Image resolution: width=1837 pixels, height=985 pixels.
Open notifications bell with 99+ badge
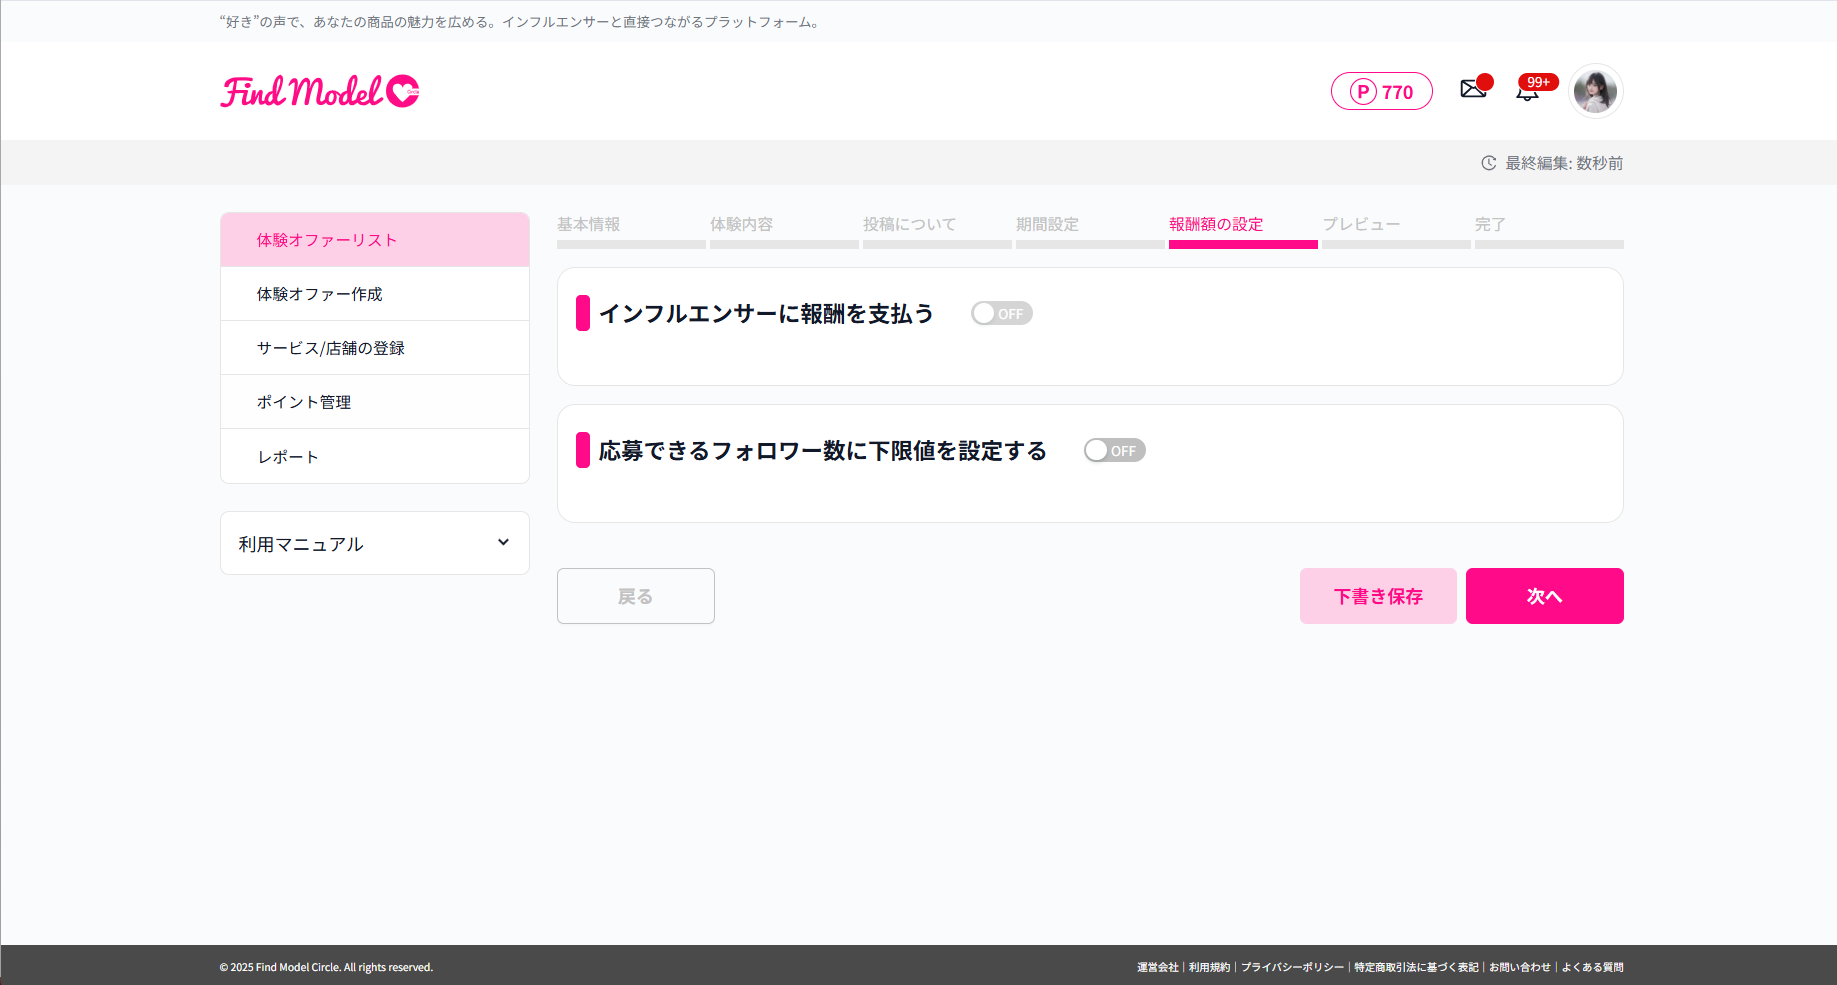(1527, 92)
